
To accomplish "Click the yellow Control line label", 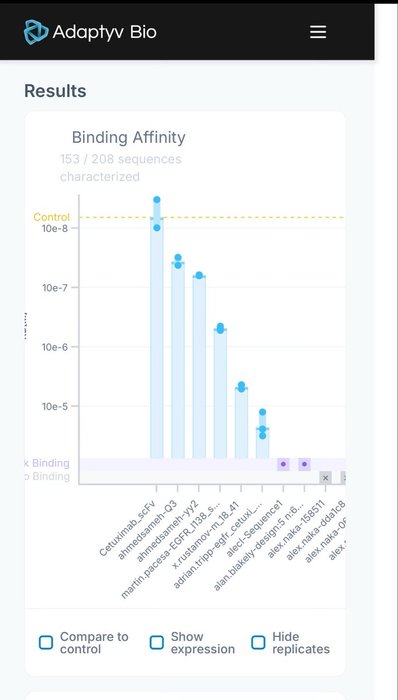I will (x=52, y=217).
